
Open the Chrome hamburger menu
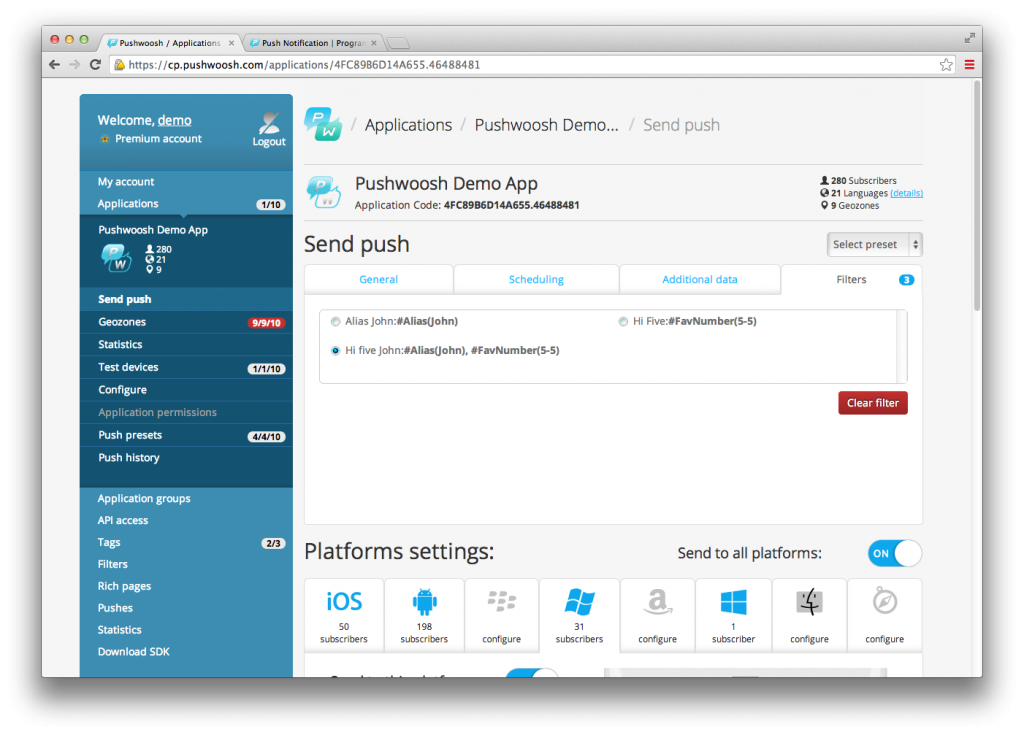coord(969,65)
